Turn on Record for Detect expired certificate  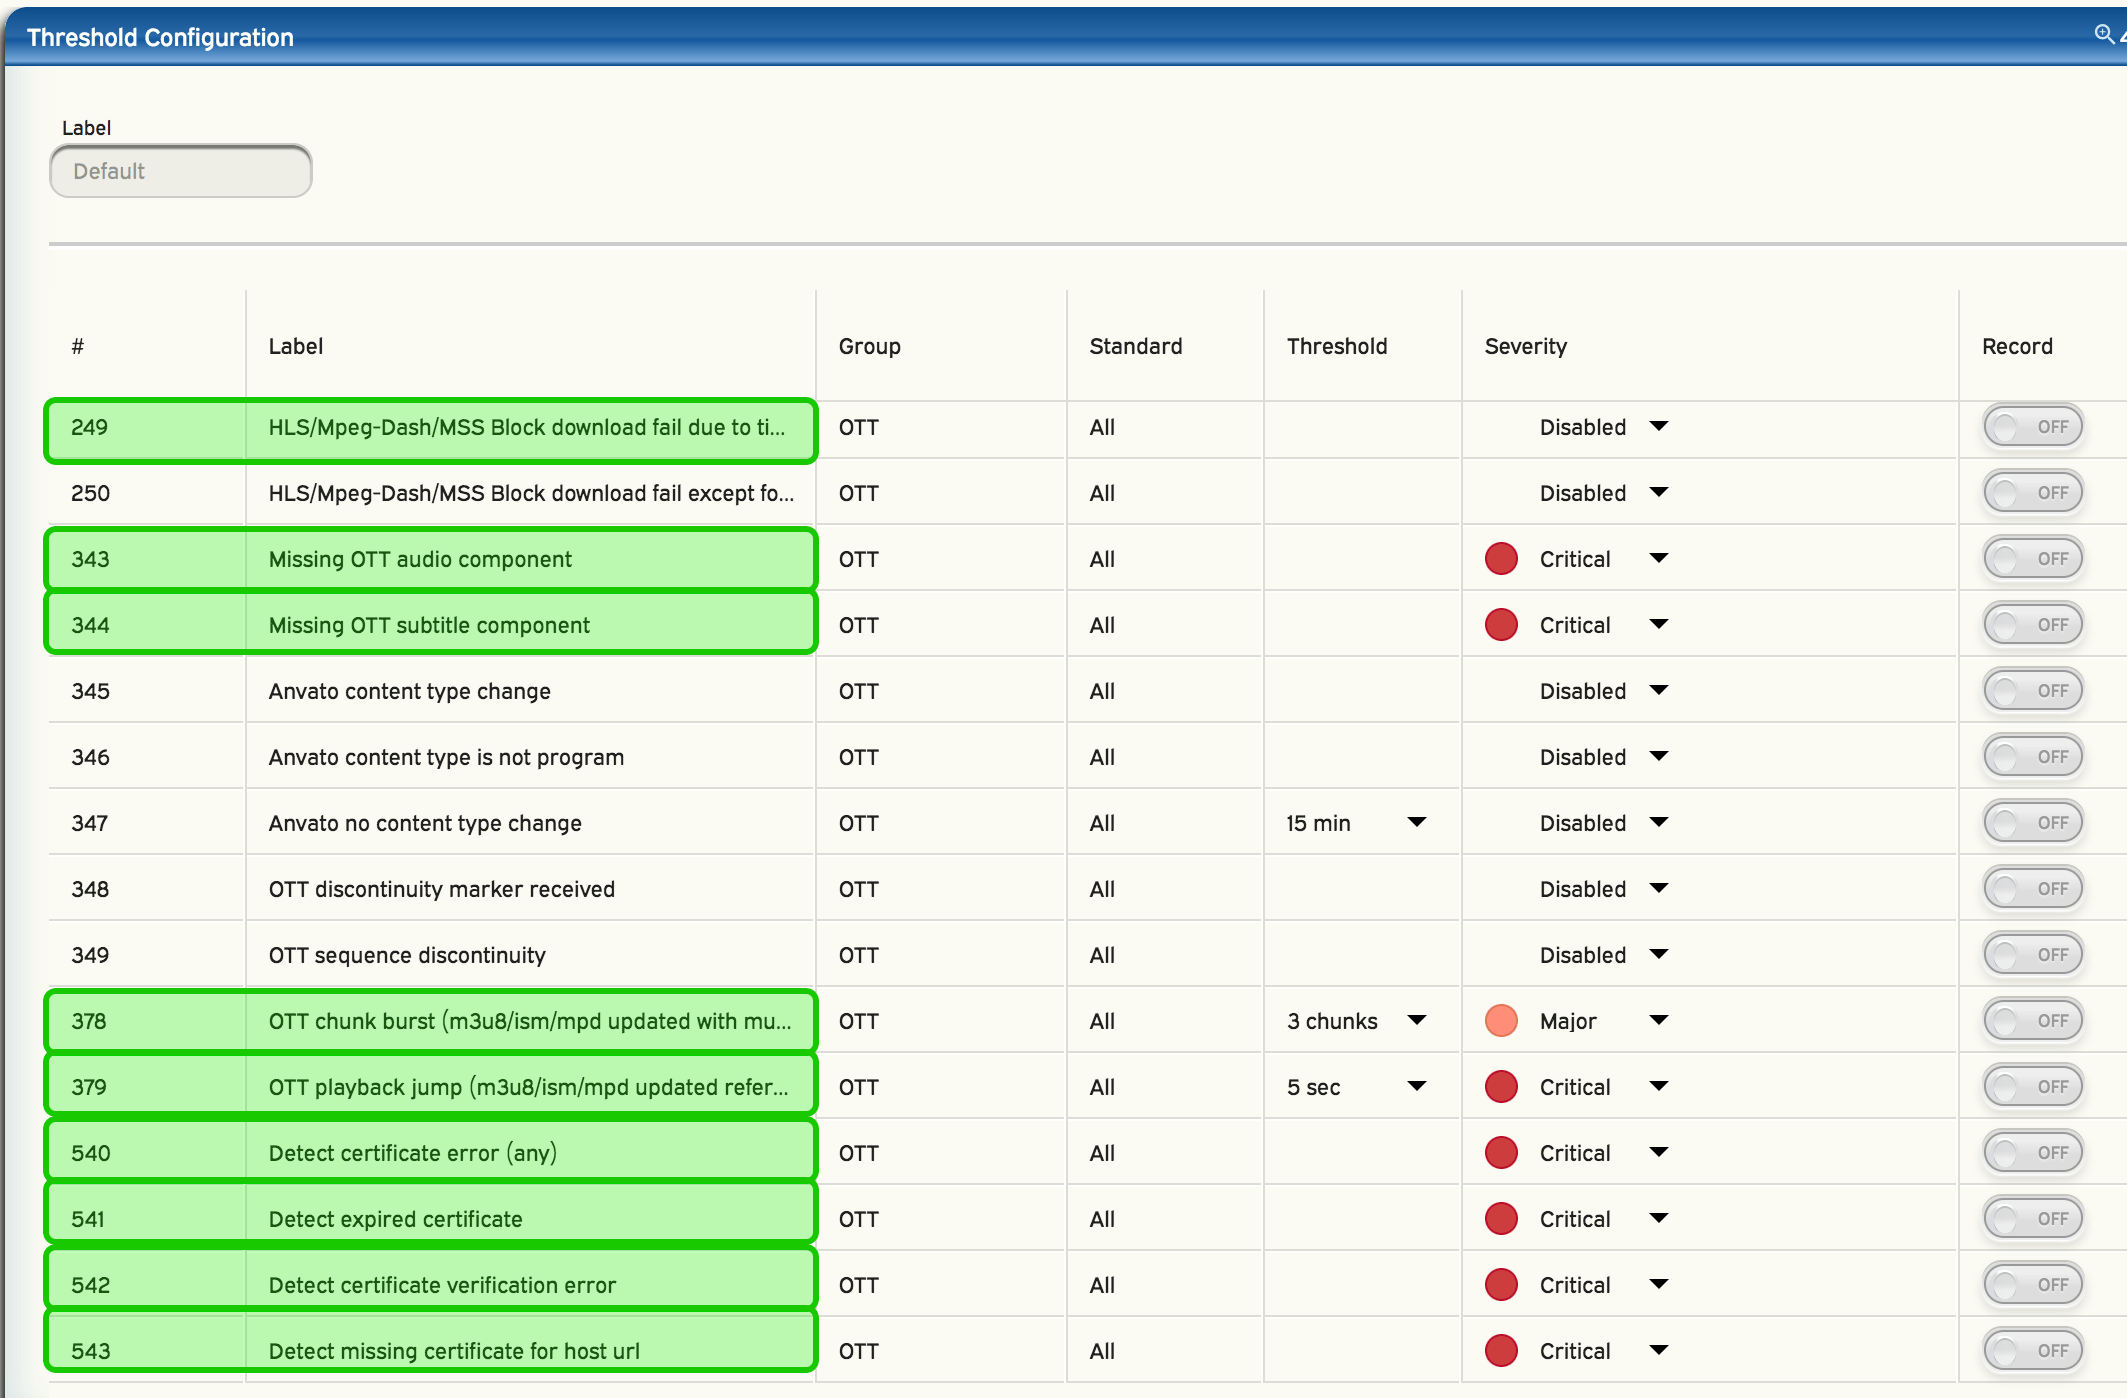tap(2033, 1219)
